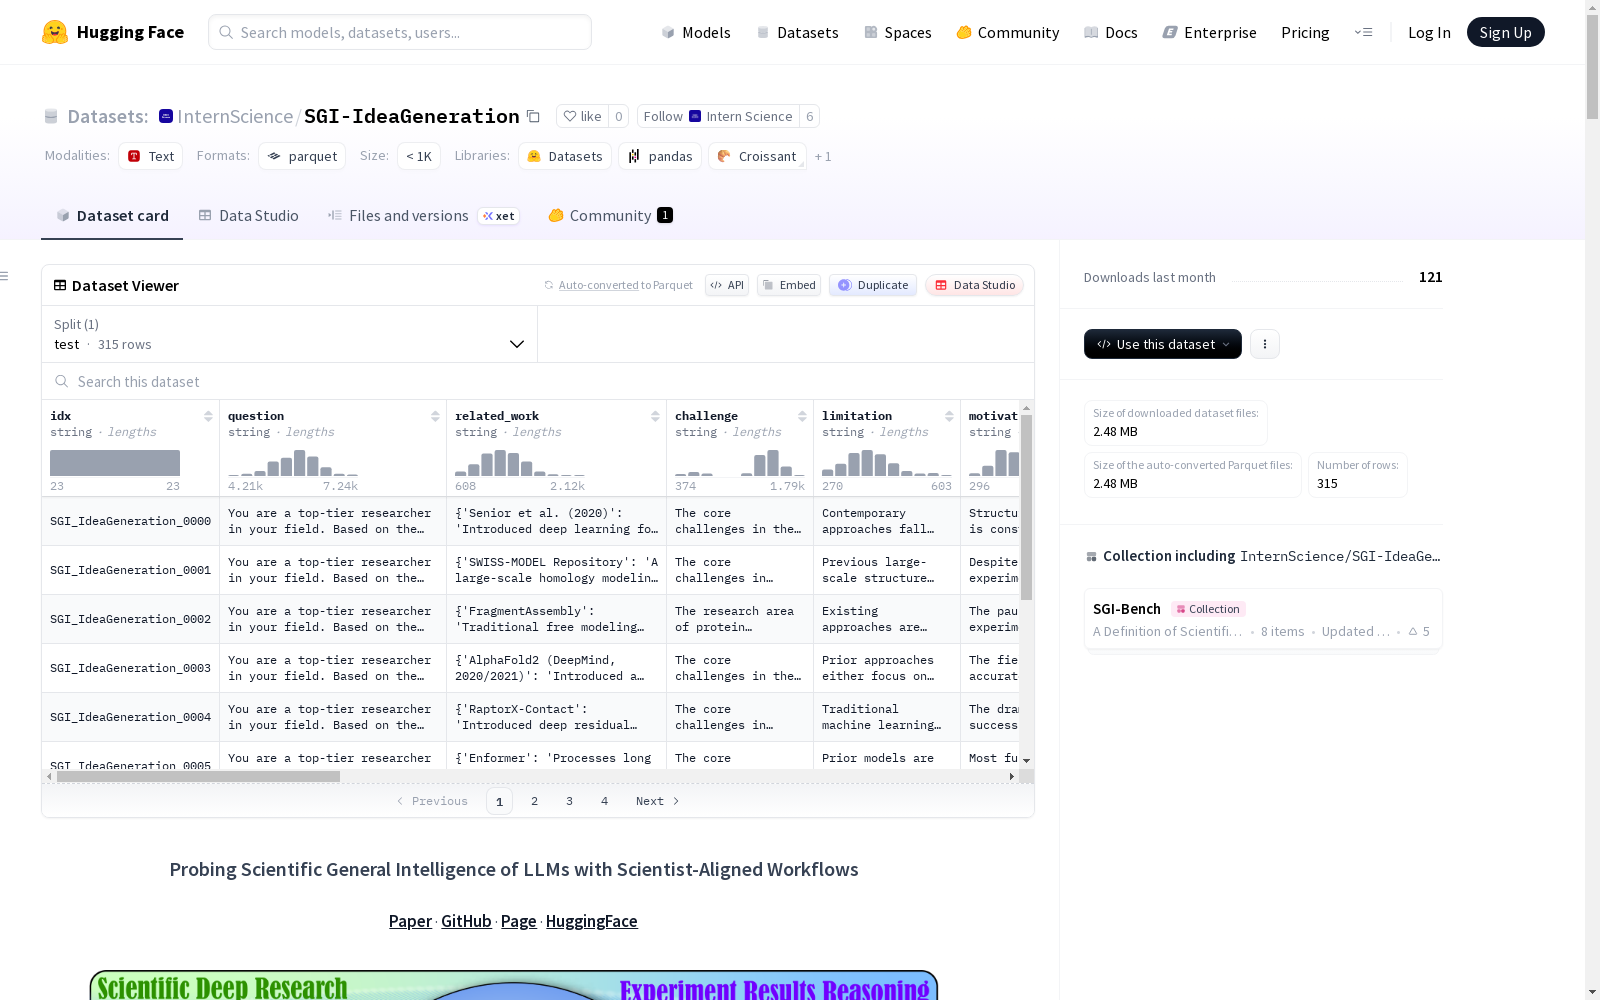Open the Community tab for this dataset
Screen dimensions: 1600x1000
[610, 216]
